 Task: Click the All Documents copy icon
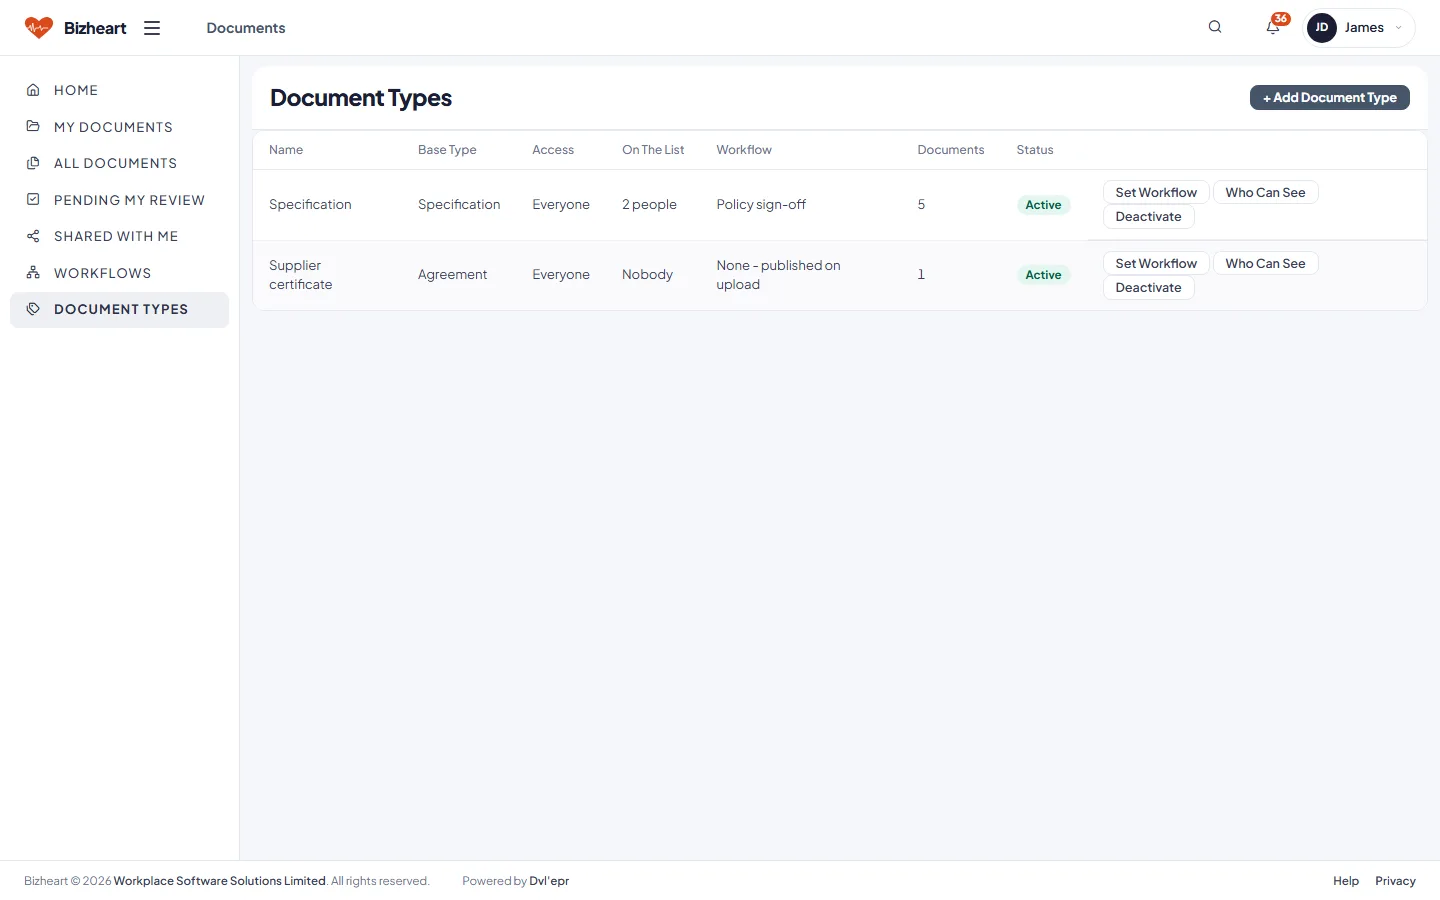33,163
